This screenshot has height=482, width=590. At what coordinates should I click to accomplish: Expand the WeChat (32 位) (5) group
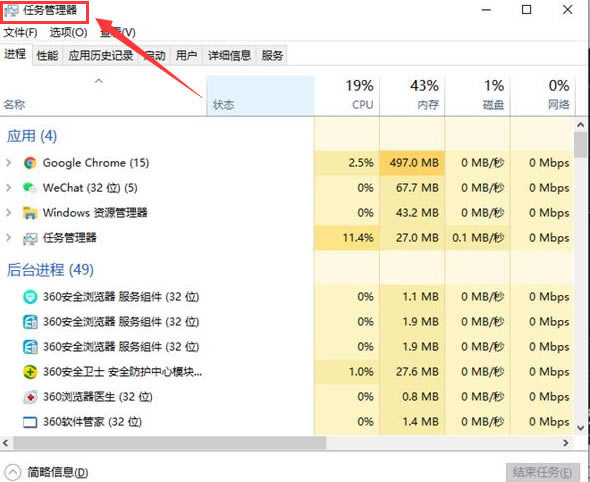tap(8, 188)
